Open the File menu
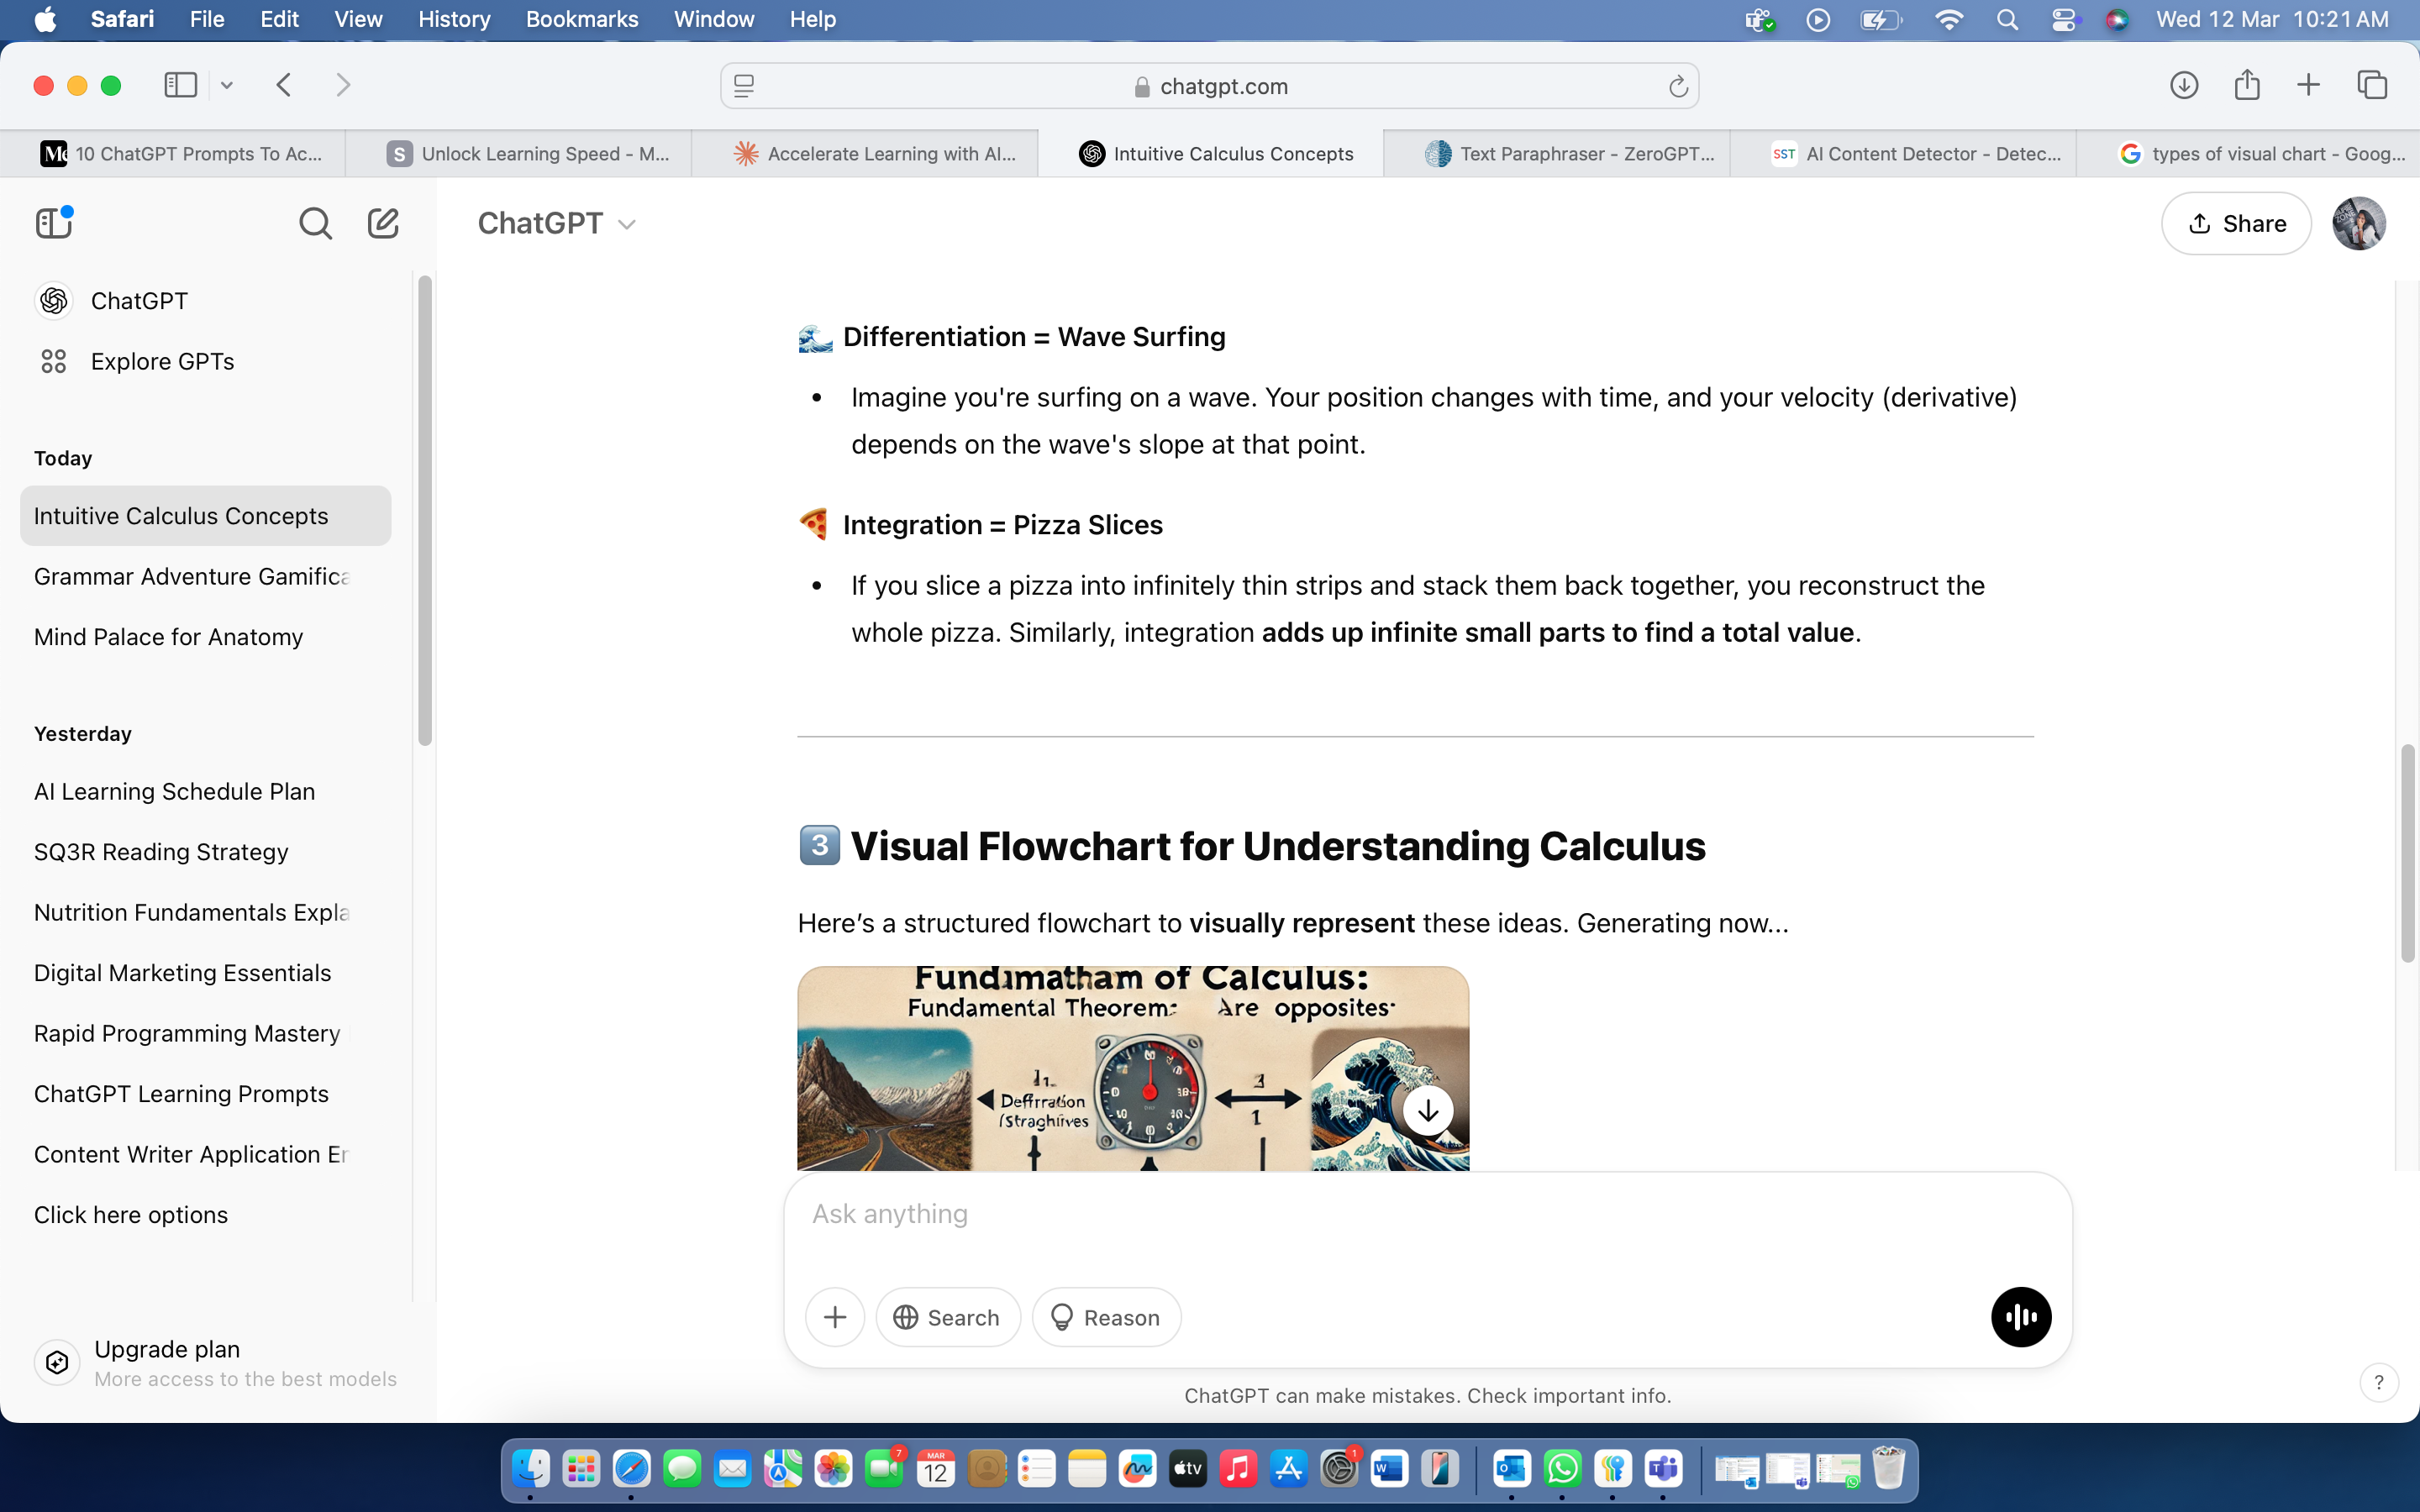 point(207,20)
